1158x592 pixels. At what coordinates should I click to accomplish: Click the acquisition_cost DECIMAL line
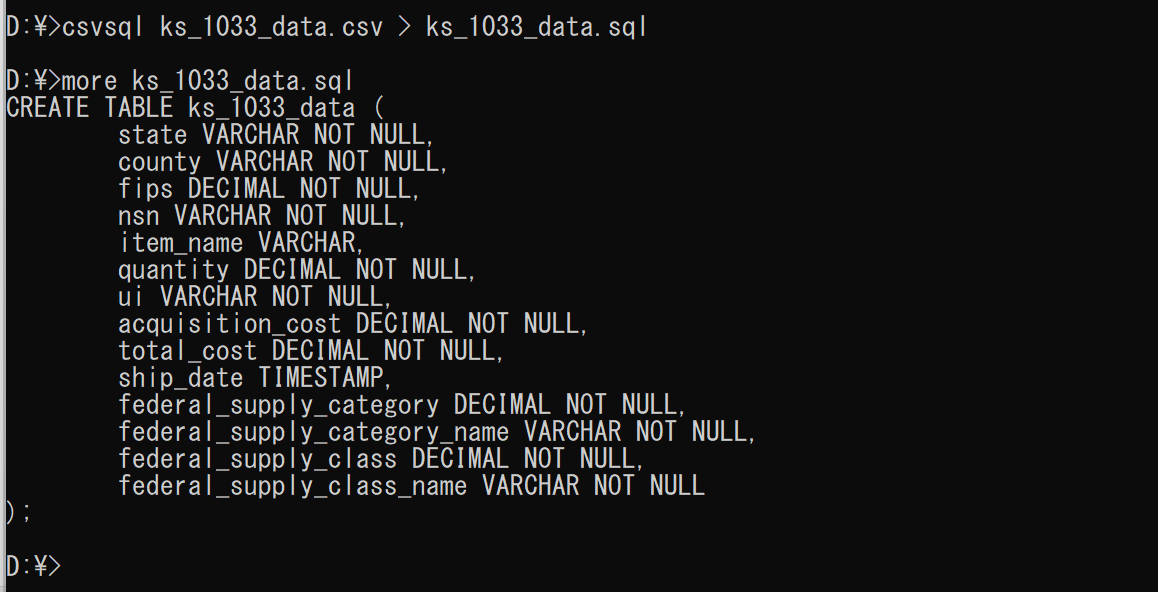coord(353,324)
